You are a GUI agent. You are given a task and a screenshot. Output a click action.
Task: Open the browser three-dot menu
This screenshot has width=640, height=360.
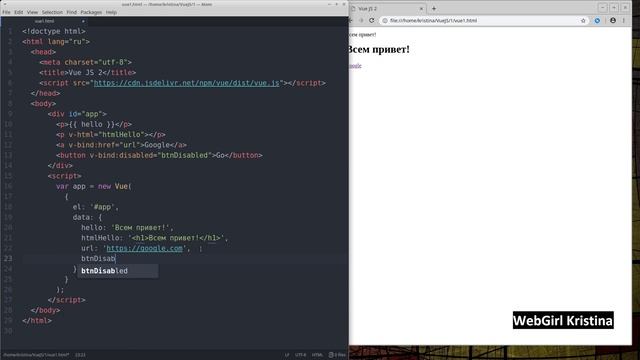[624, 20]
